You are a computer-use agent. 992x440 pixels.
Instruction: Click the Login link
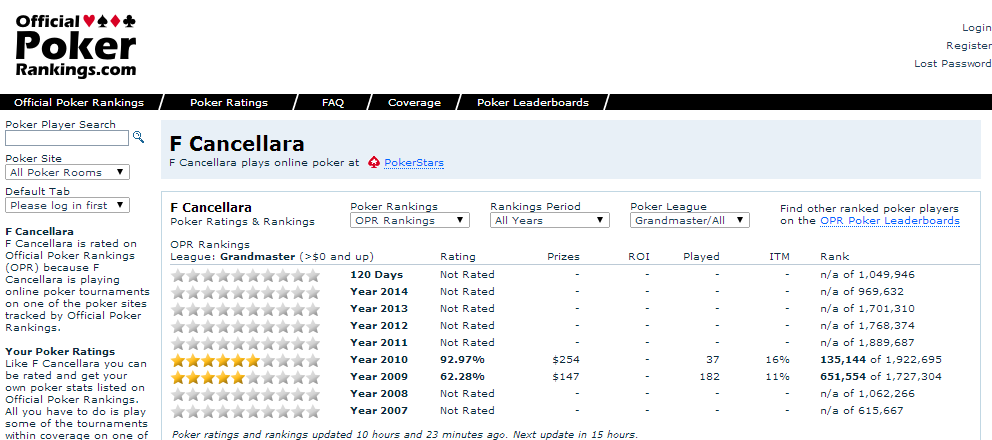point(976,28)
